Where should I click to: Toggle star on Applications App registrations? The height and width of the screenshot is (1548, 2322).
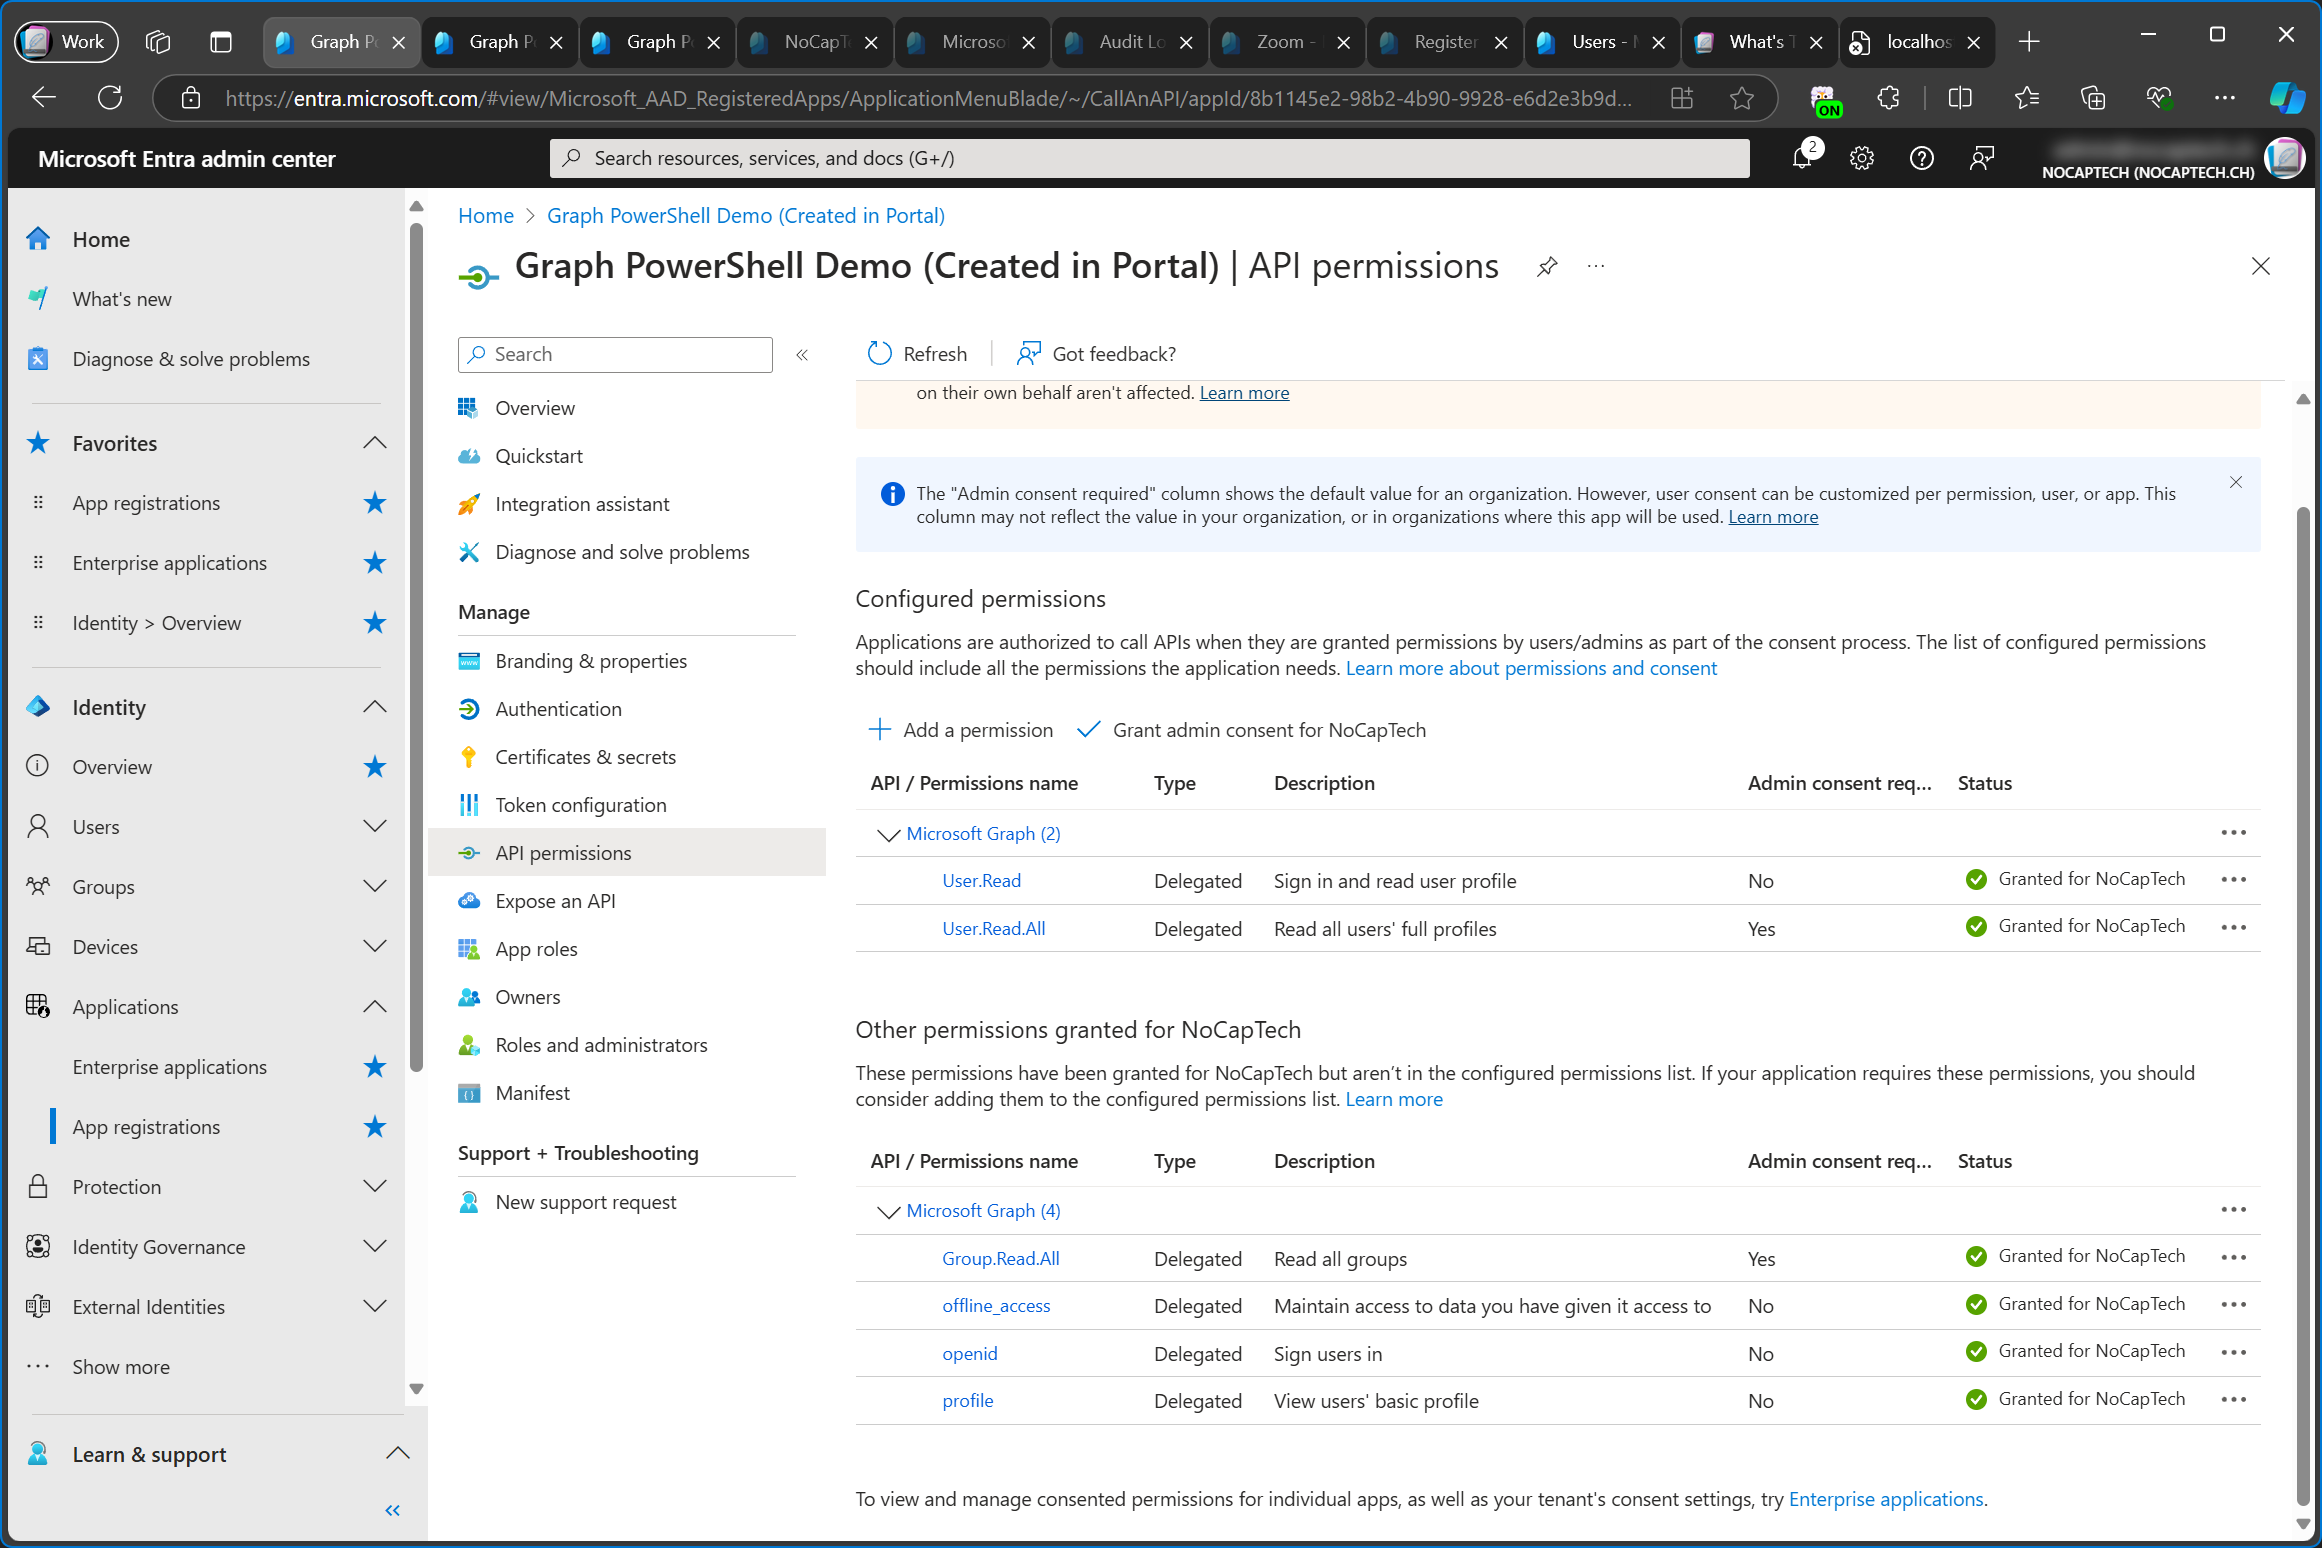click(x=375, y=1127)
